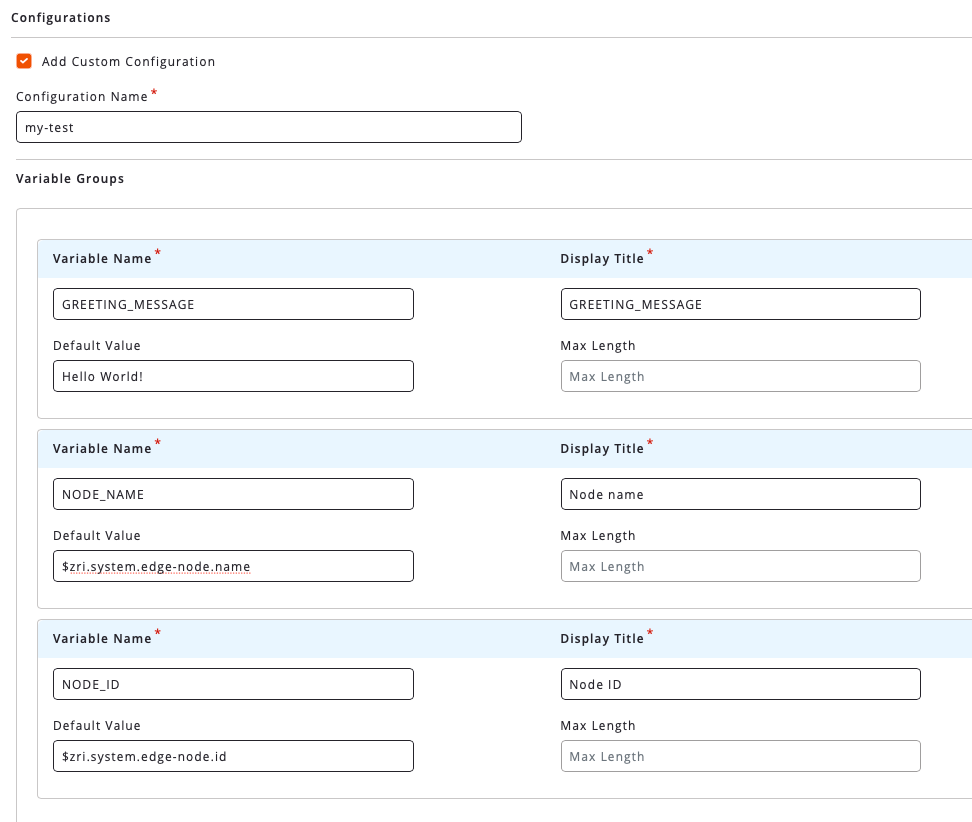Screen dimensions: 972x822
Task: Edit the Node name display title field
Action: (x=740, y=494)
